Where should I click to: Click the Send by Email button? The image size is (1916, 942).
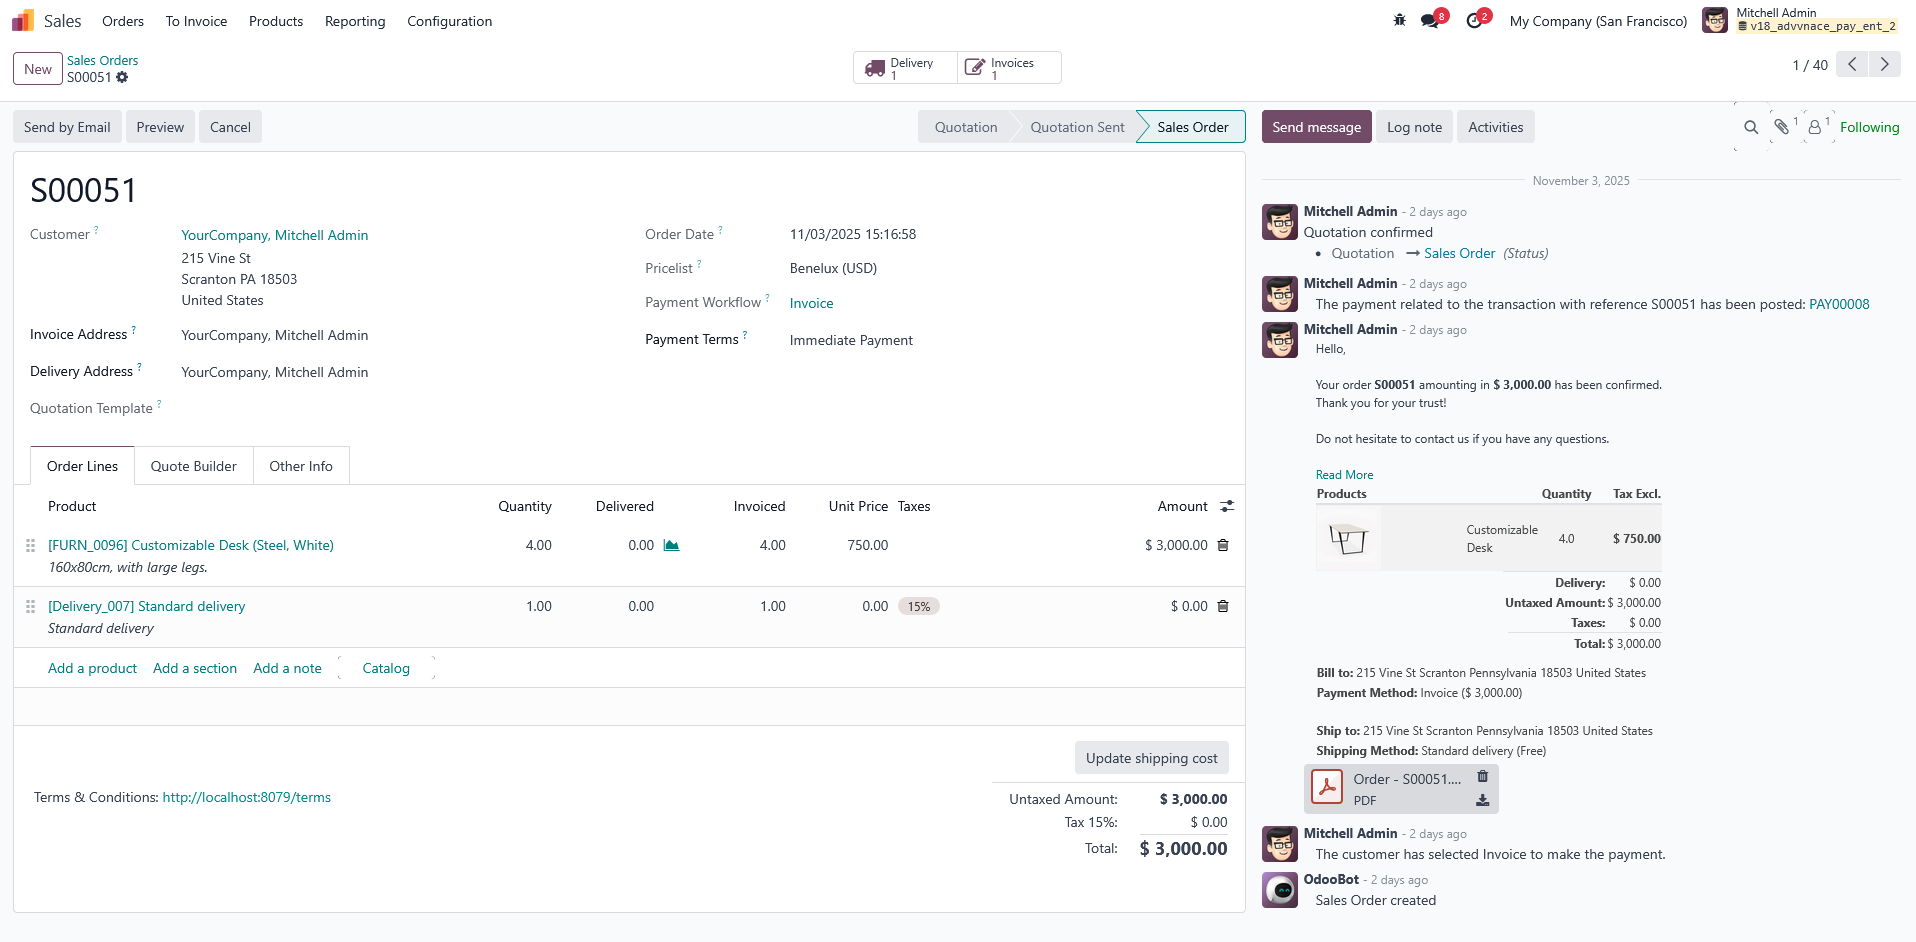coord(66,127)
